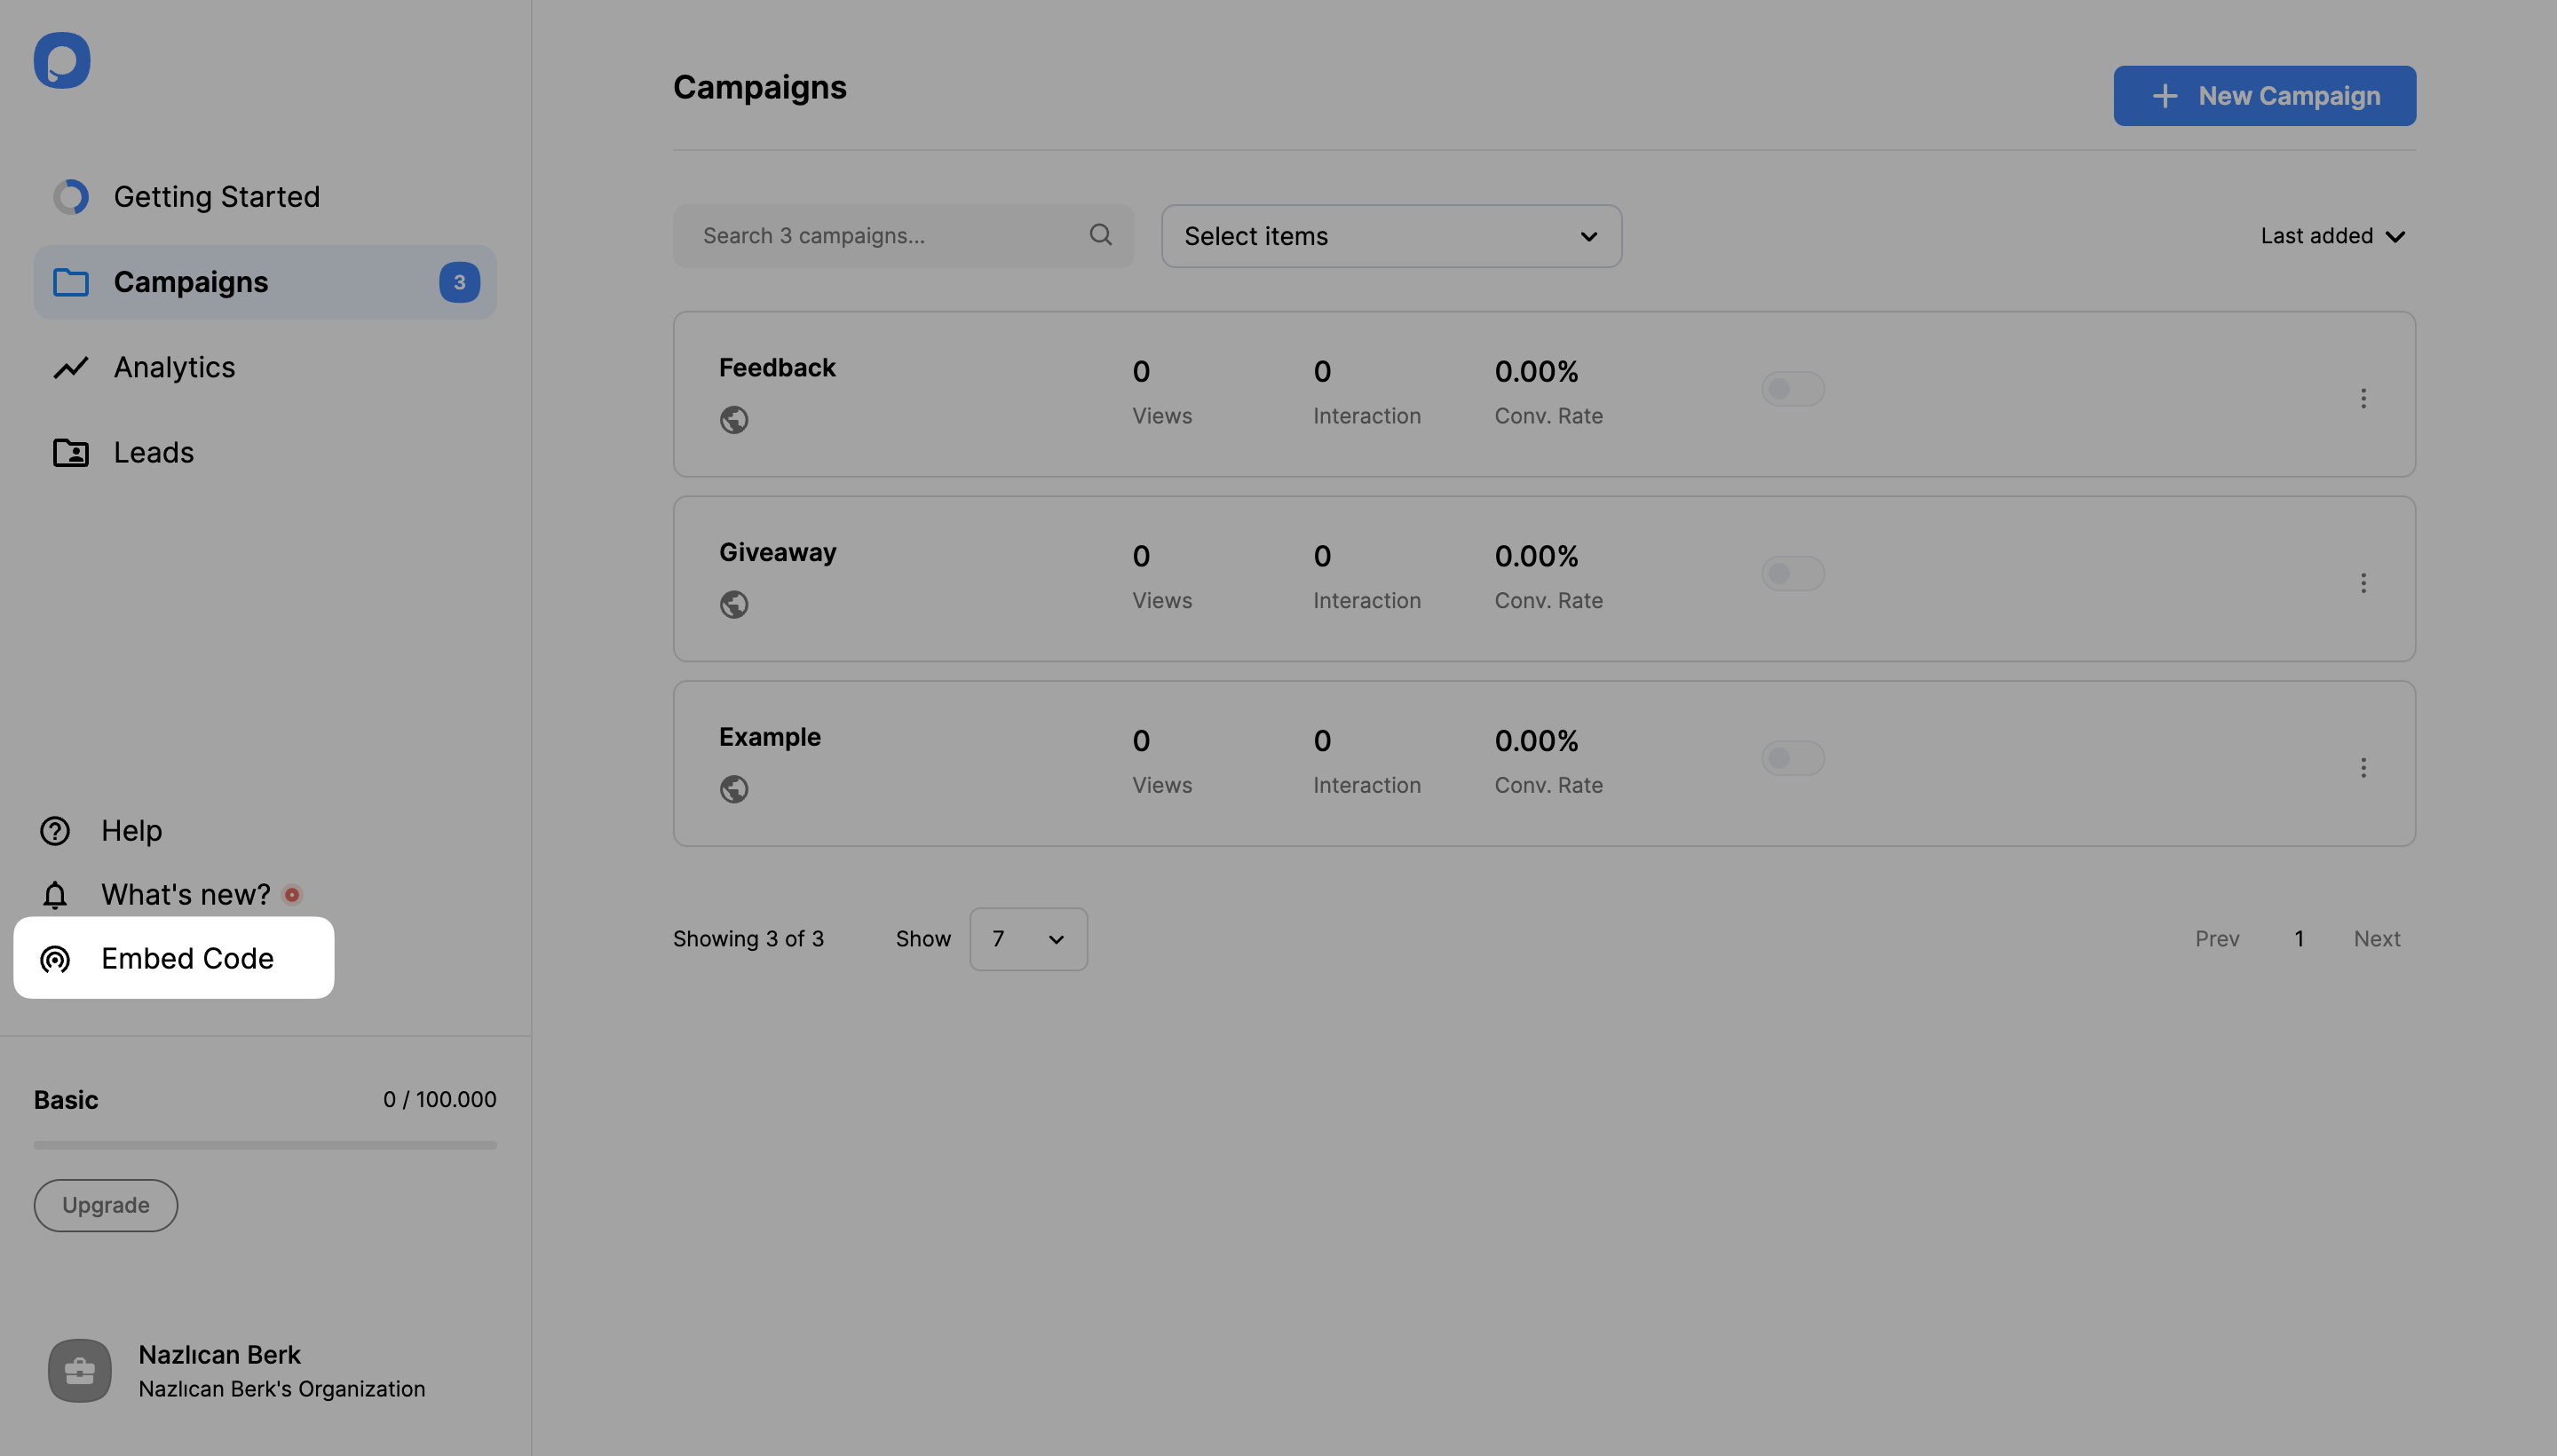Click the Leads document icon
This screenshot has width=2557, height=1456.
[x=70, y=453]
